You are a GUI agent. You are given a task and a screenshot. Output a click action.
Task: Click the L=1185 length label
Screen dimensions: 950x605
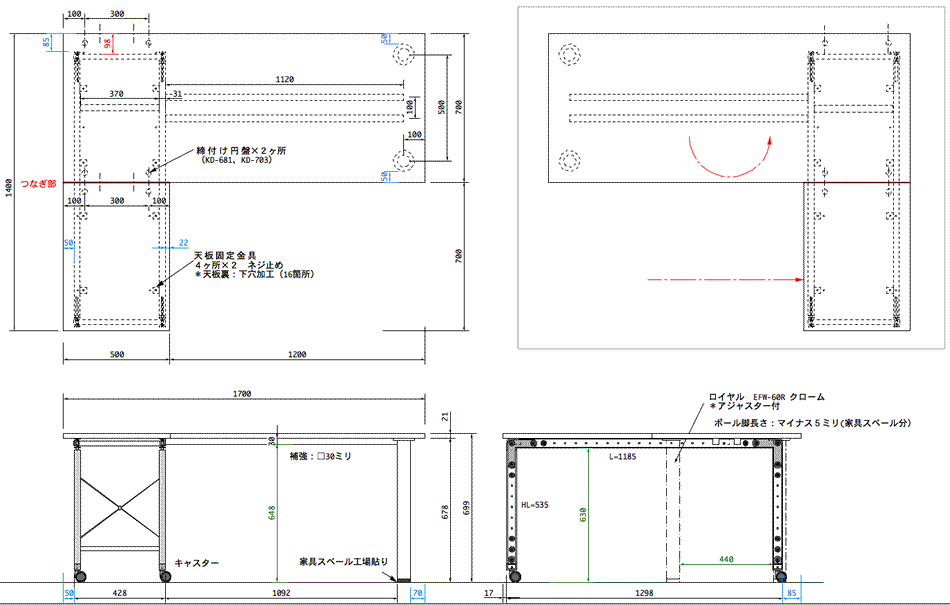click(x=624, y=456)
